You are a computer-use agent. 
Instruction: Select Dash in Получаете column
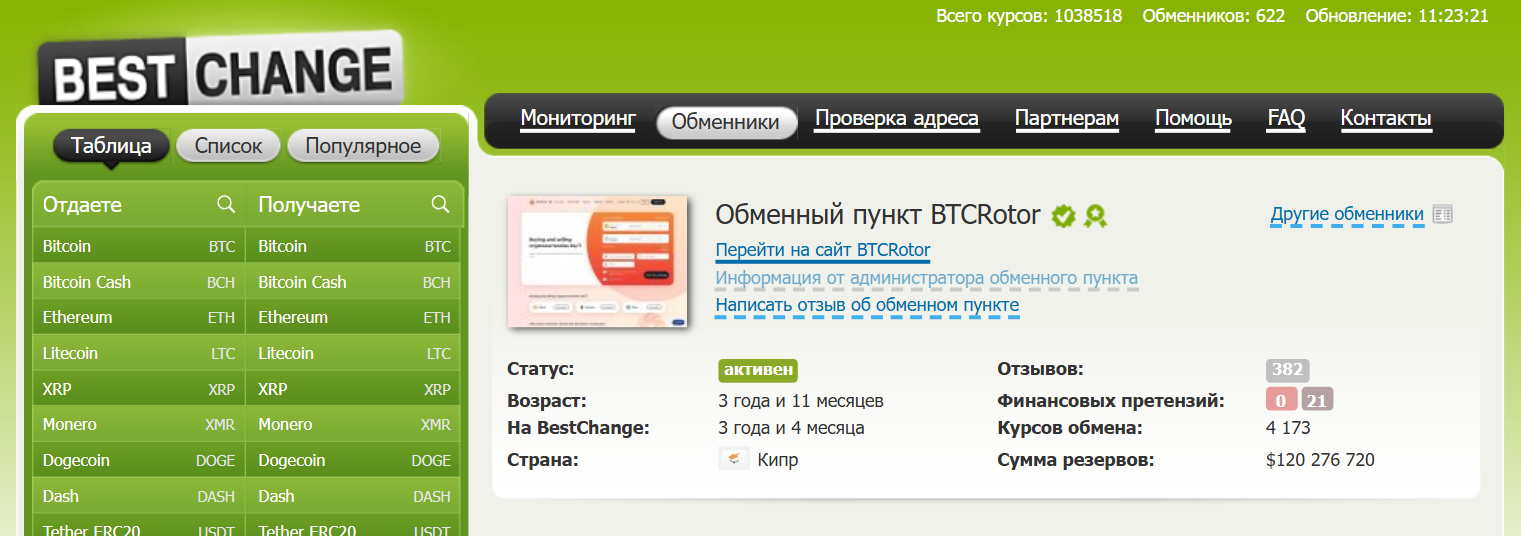[x=354, y=496]
